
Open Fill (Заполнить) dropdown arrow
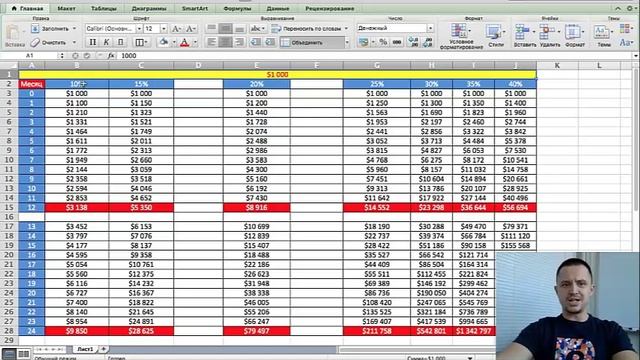[x=74, y=29]
